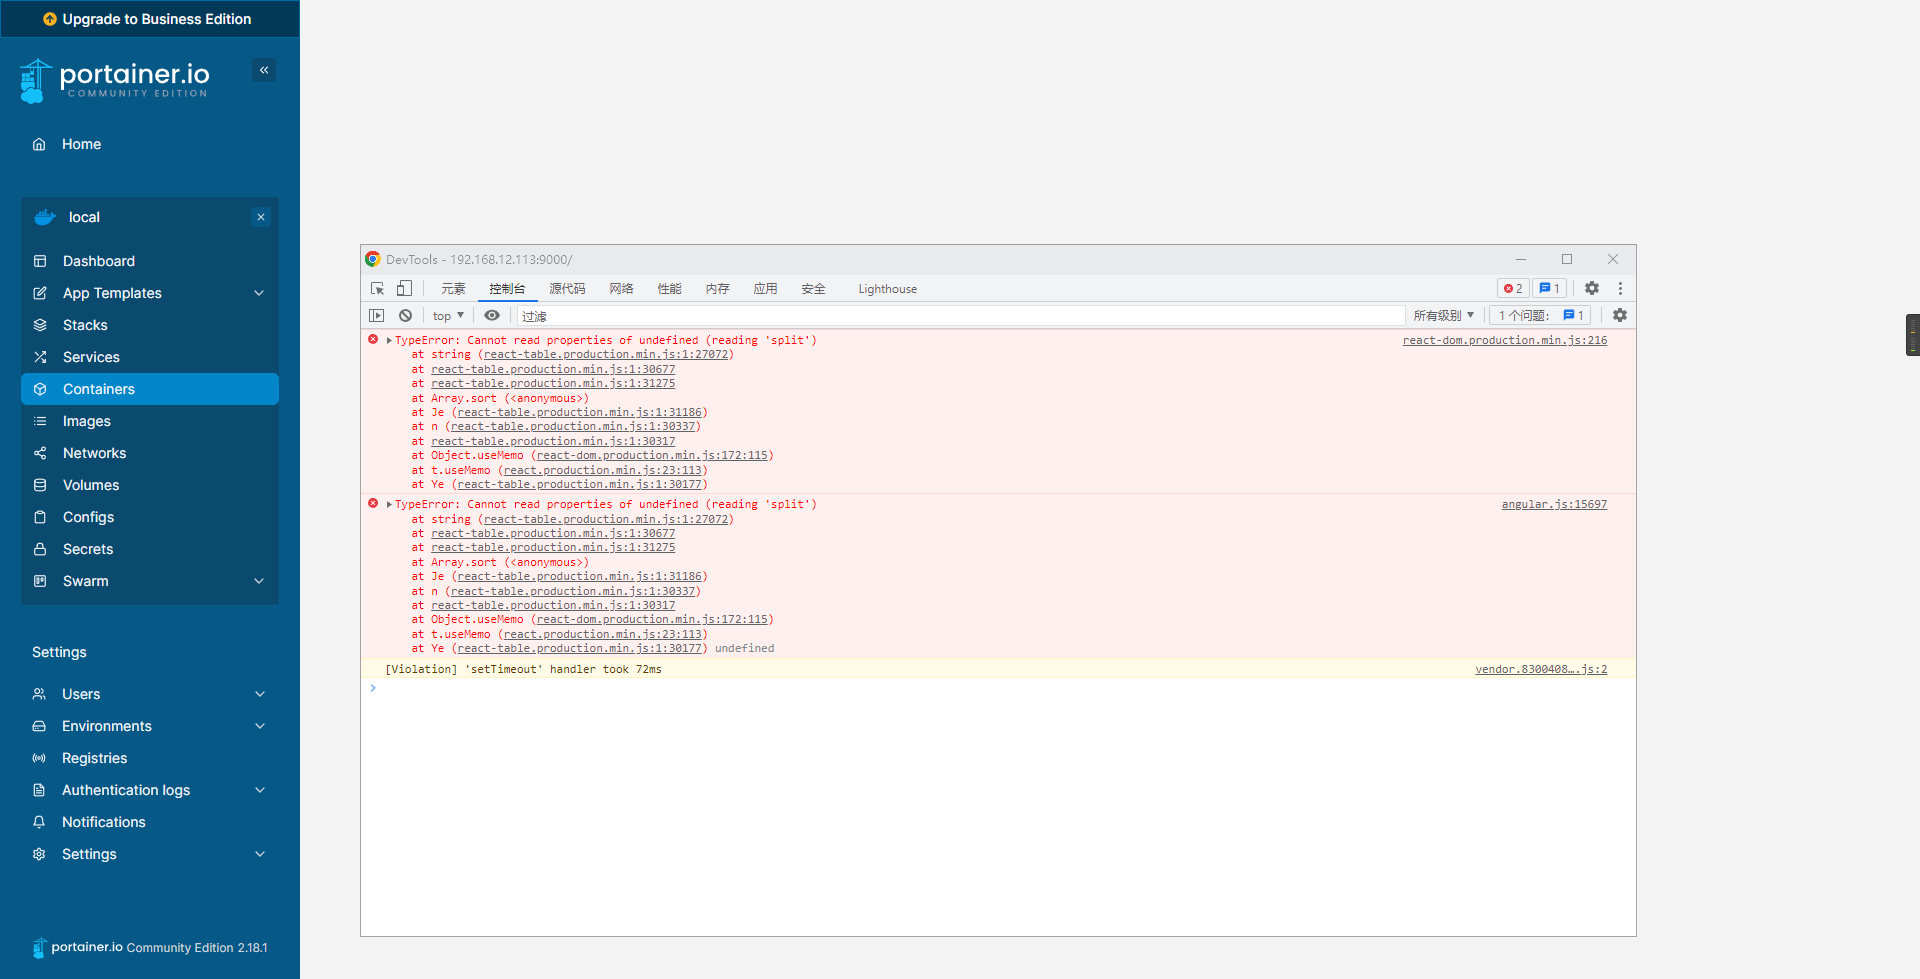
Task: Select the inspect element picker tool
Action: (377, 288)
